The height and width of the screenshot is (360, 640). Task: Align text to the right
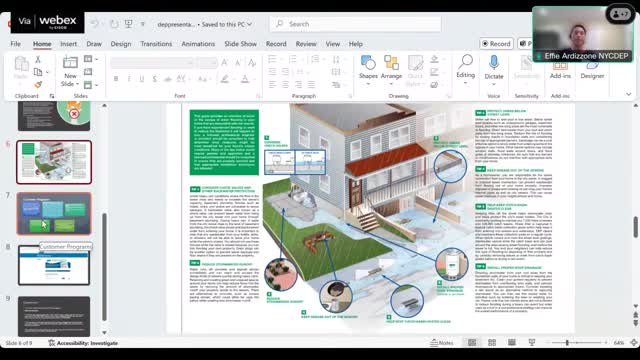[298, 84]
